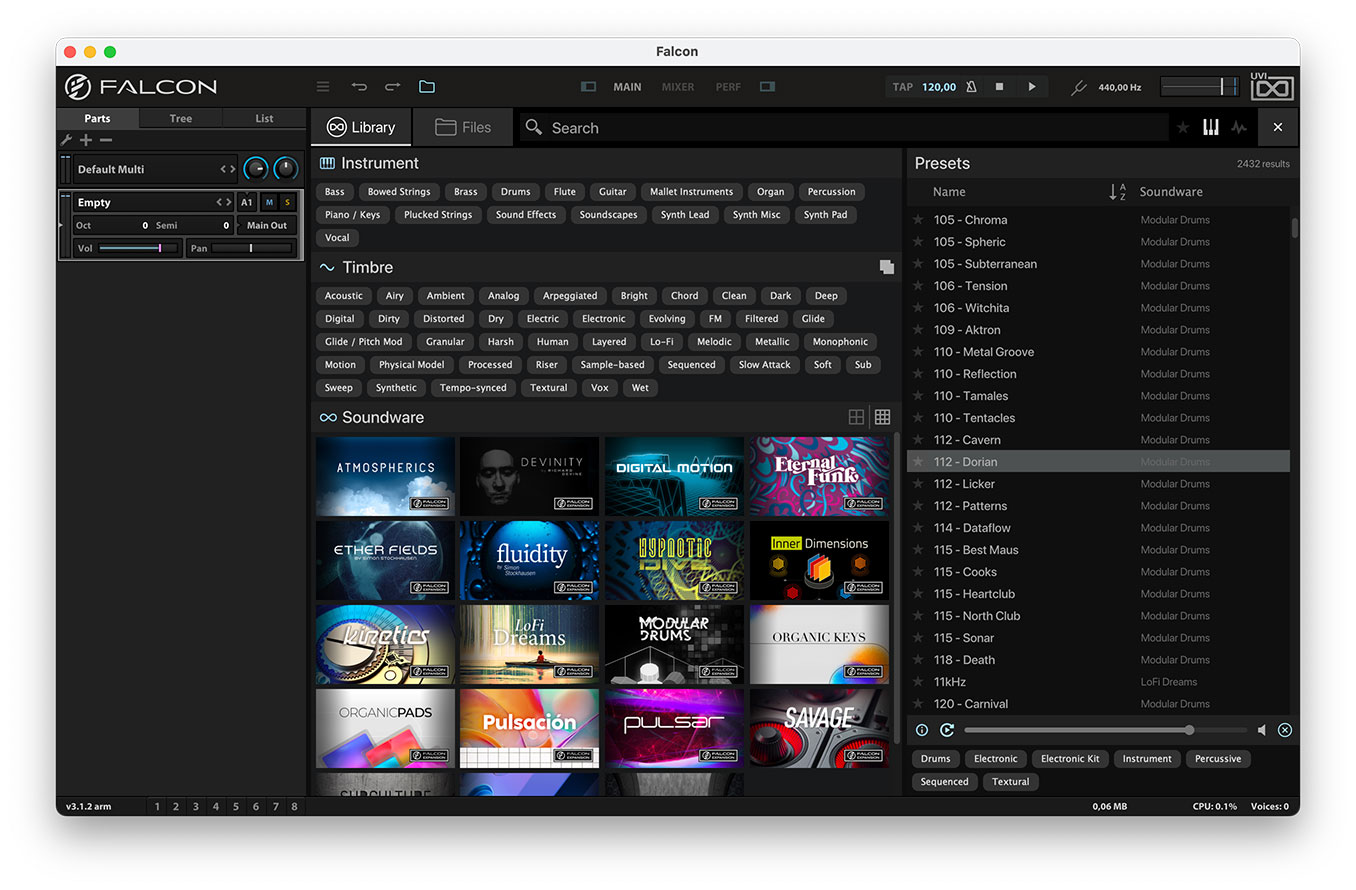Expand the Empty part side arrow
Viewport: 1356px width, 890px height.
tap(61, 225)
